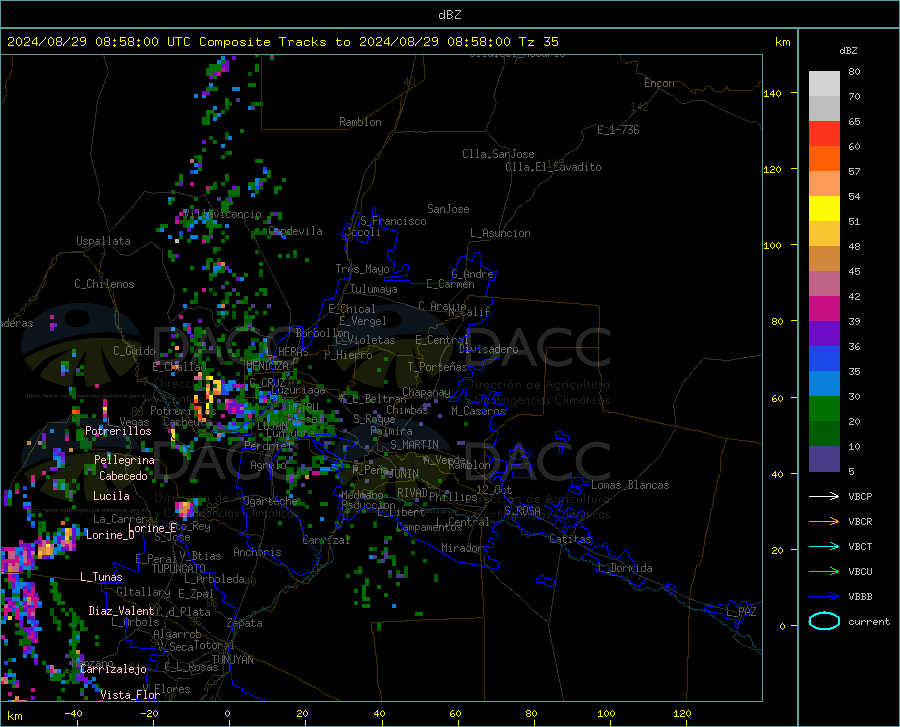Viewport: 900px width, 727px height.
Task: Pick the purple 36-39 dBZ color band
Action: point(824,334)
